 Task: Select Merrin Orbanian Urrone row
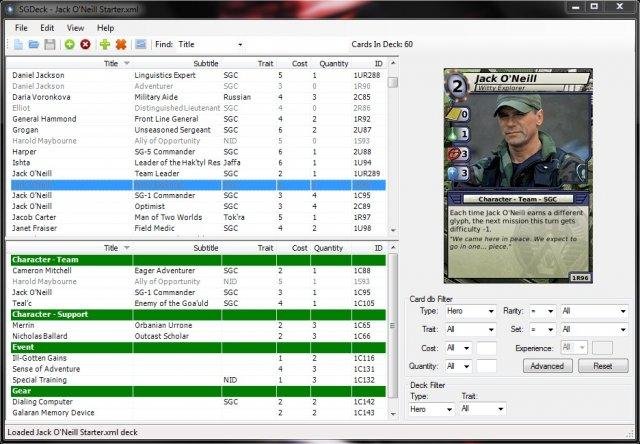(x=198, y=325)
